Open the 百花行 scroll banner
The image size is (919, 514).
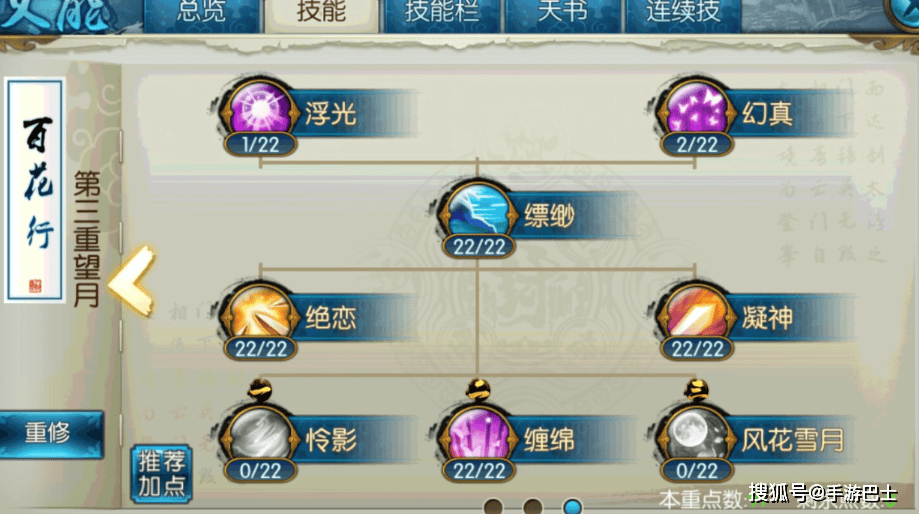click(x=35, y=190)
